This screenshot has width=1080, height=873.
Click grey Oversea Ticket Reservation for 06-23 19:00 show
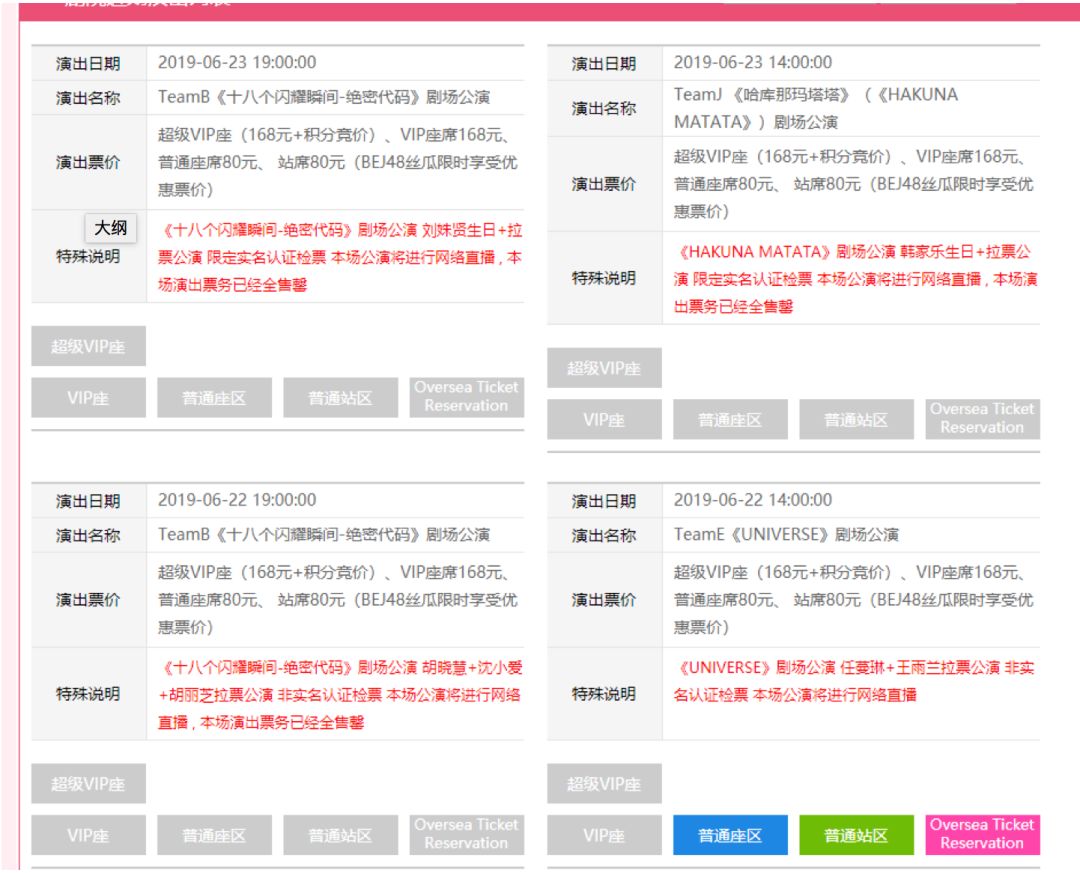pos(466,397)
